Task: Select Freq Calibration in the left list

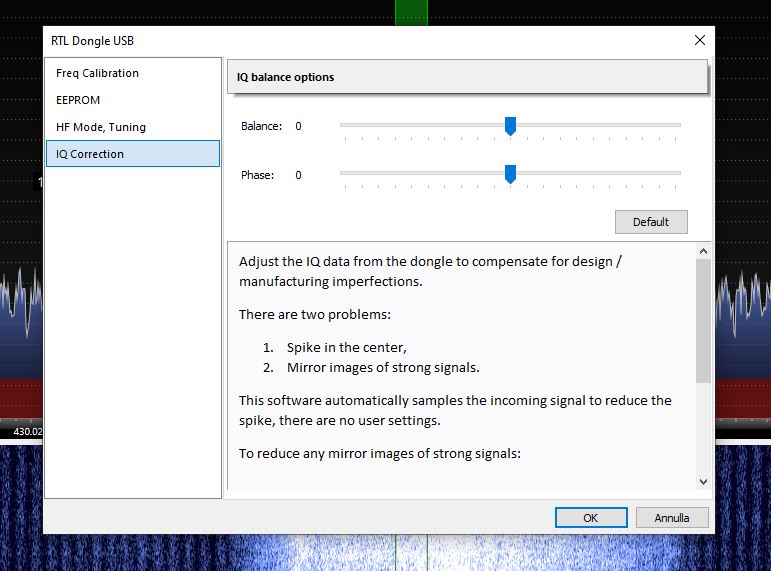Action: 97,73
